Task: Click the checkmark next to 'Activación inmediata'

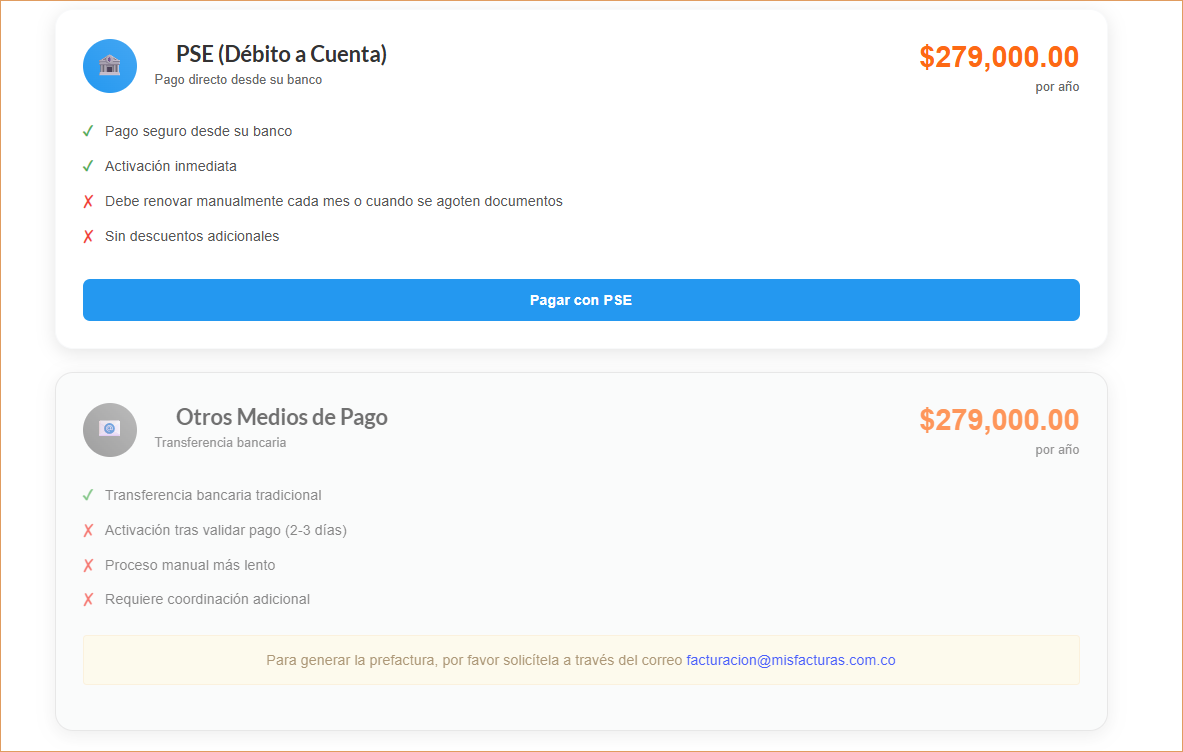Action: coord(88,166)
